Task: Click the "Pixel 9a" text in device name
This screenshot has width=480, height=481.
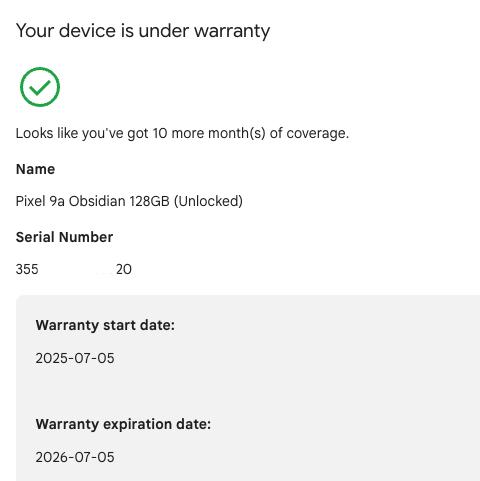Action: (x=40, y=201)
